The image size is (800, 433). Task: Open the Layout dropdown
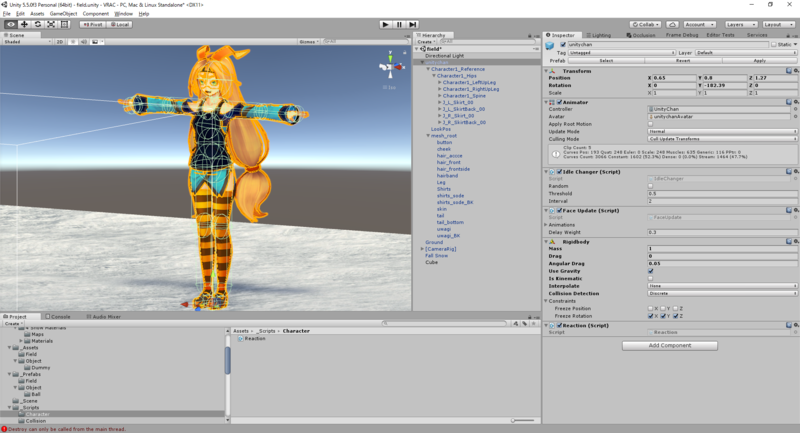pos(779,24)
